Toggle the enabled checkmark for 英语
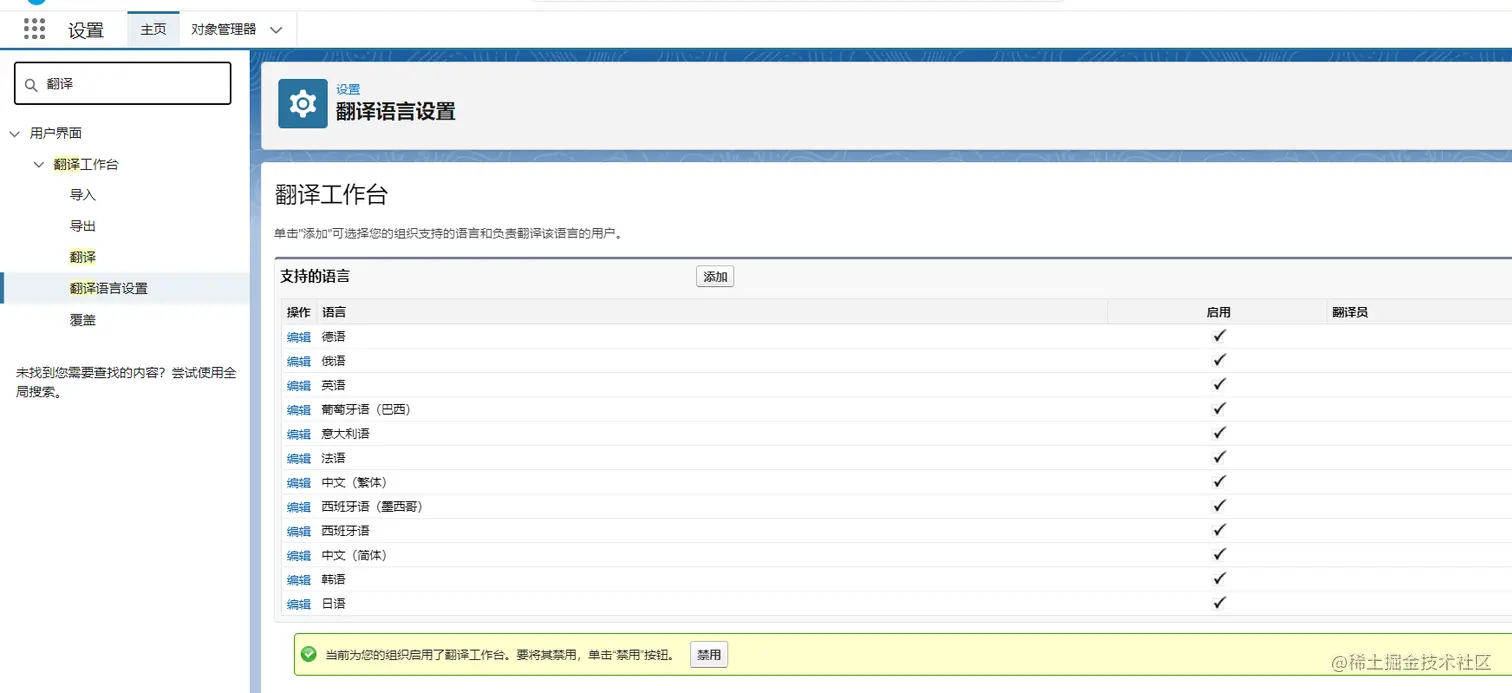This screenshot has height=693, width=1512. click(1219, 385)
